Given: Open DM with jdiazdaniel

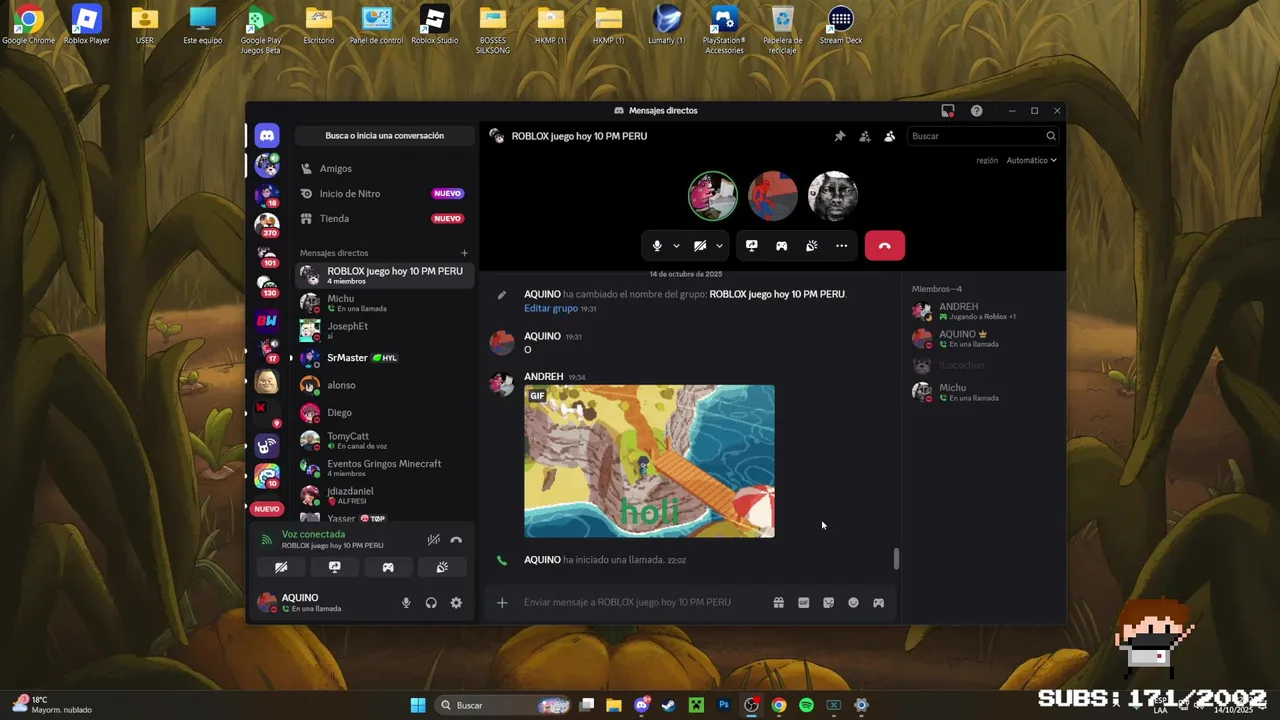Looking at the screenshot, I should click(385, 495).
